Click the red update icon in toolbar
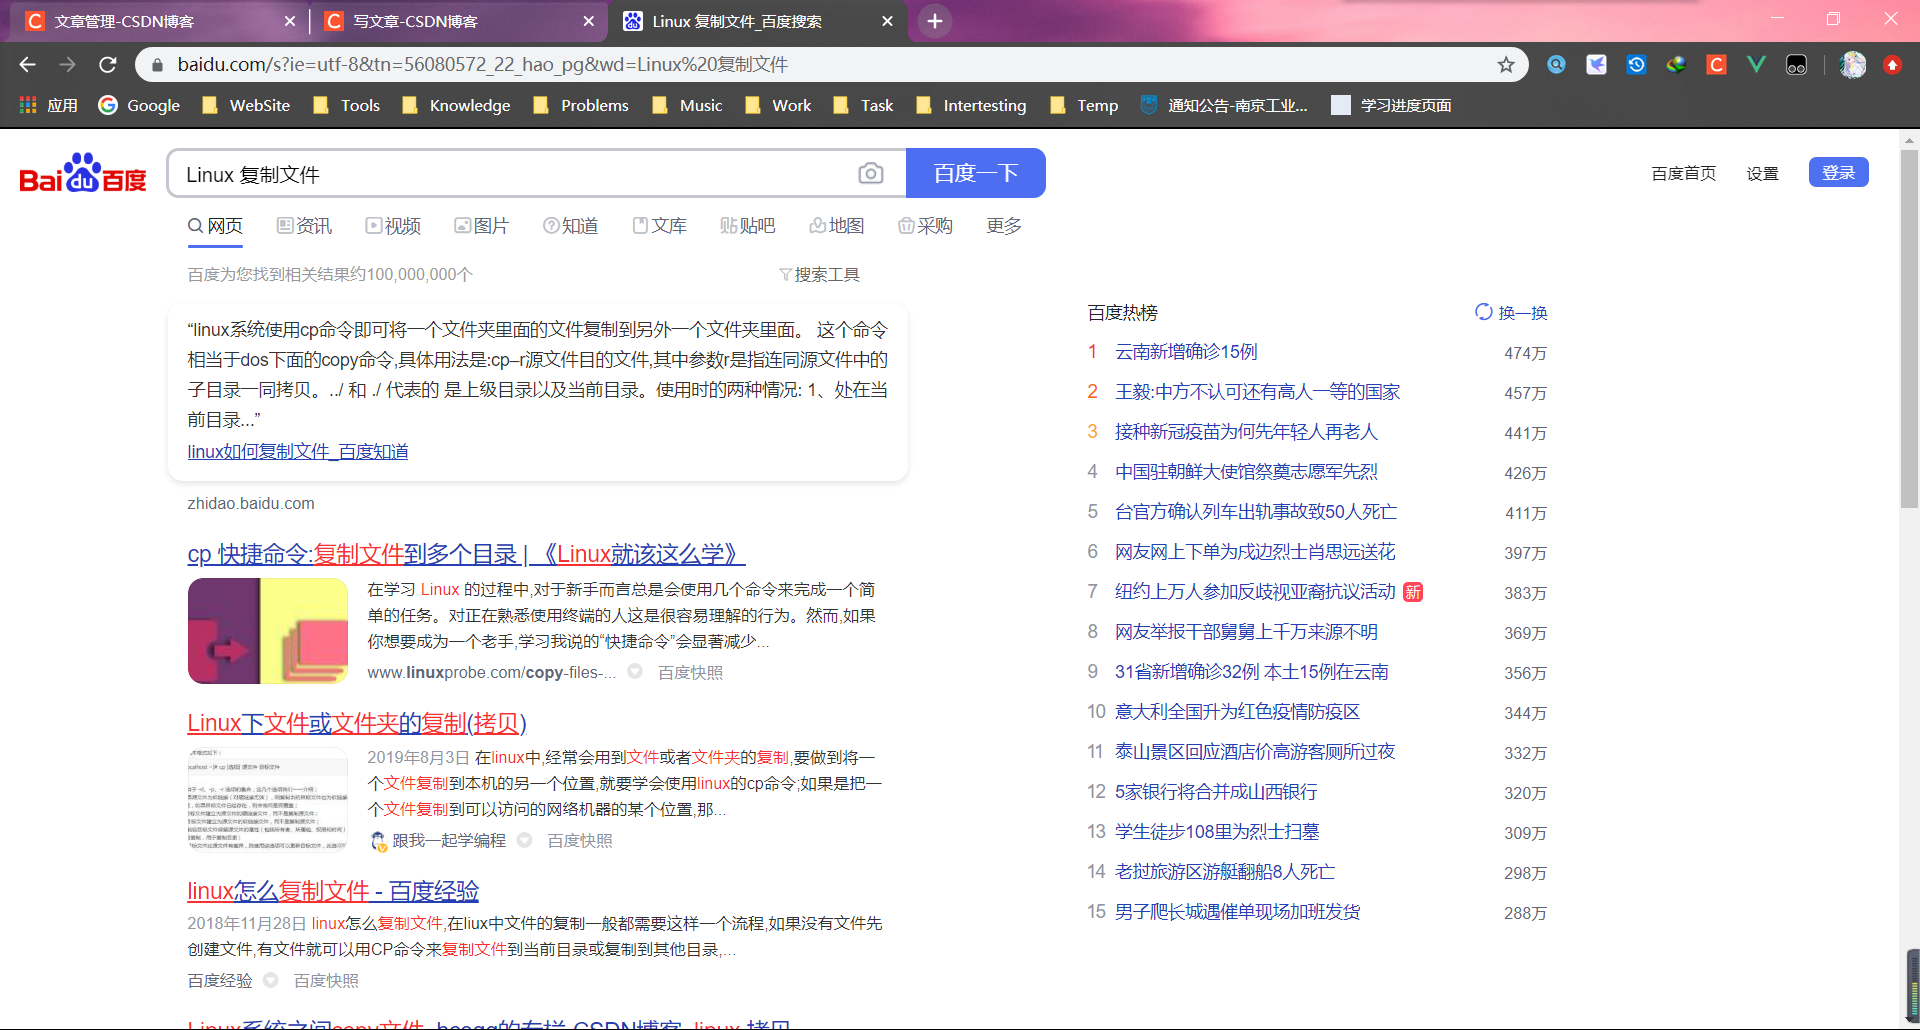This screenshot has width=1920, height=1030. coord(1892,65)
